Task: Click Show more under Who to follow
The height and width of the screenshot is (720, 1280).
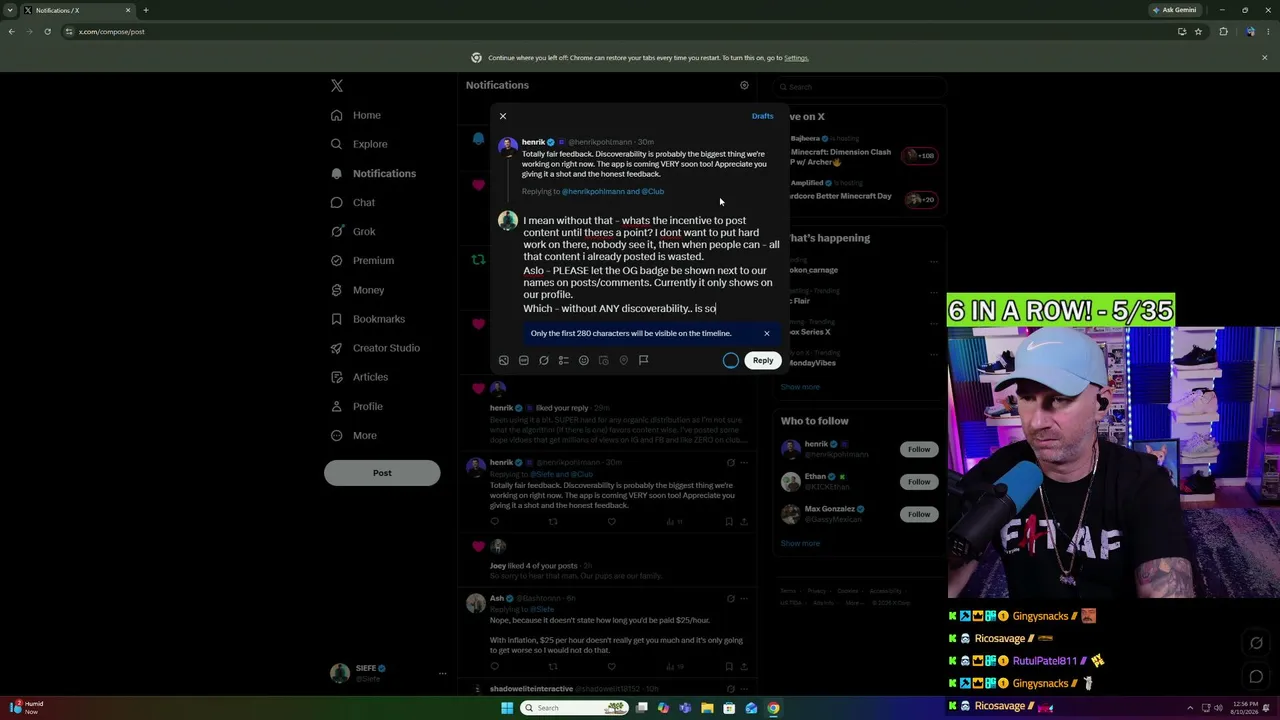Action: 800,543
